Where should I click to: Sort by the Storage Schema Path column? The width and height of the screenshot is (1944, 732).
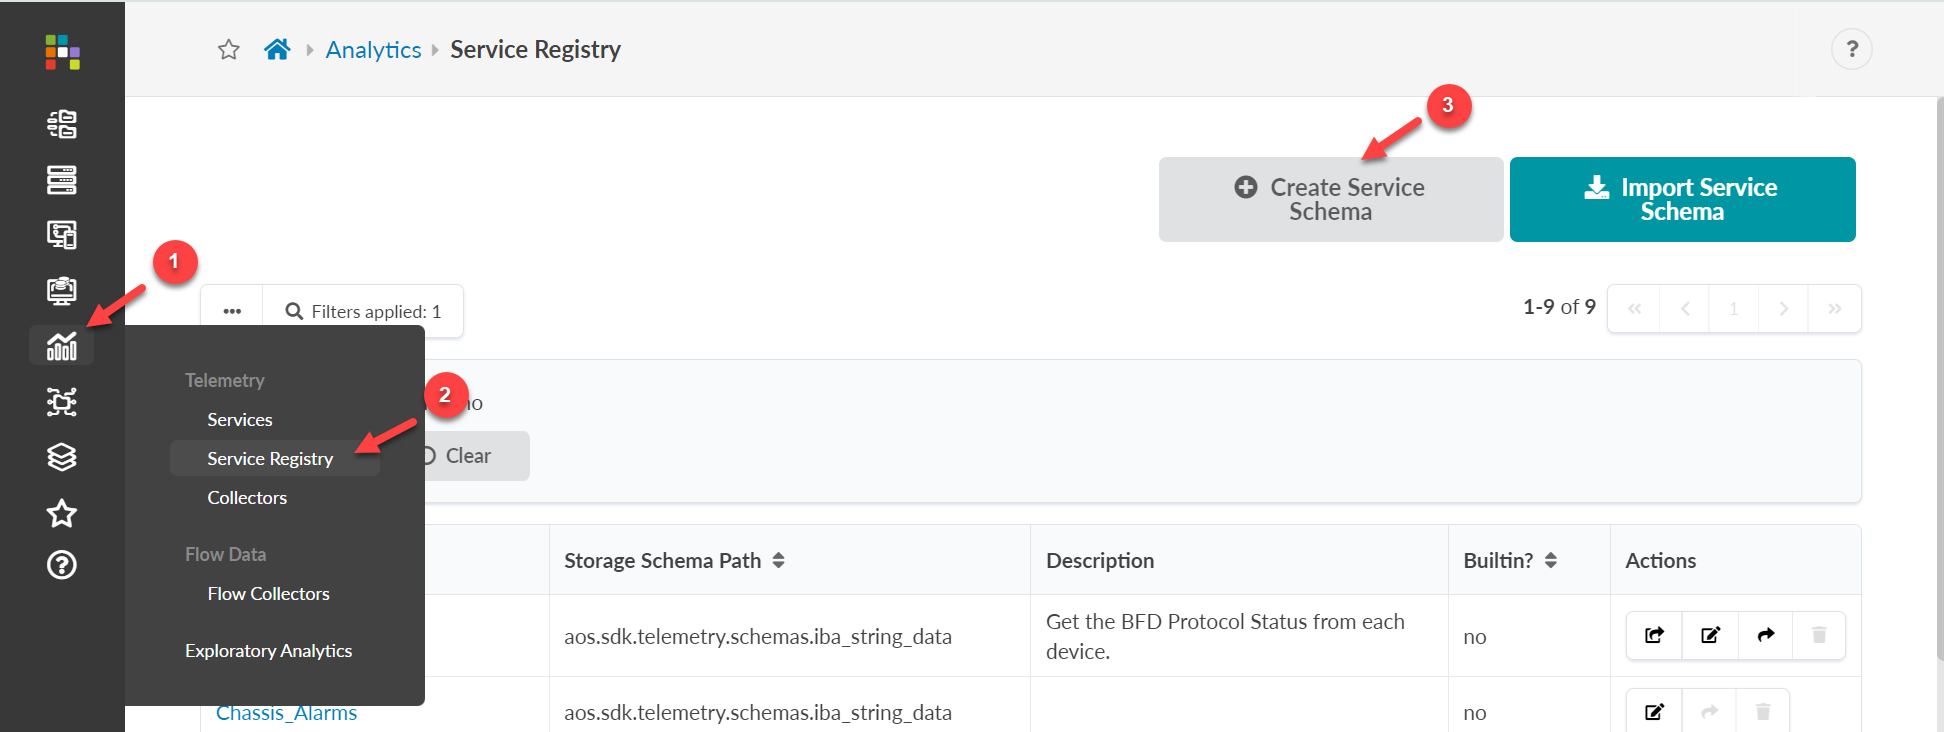tap(778, 560)
